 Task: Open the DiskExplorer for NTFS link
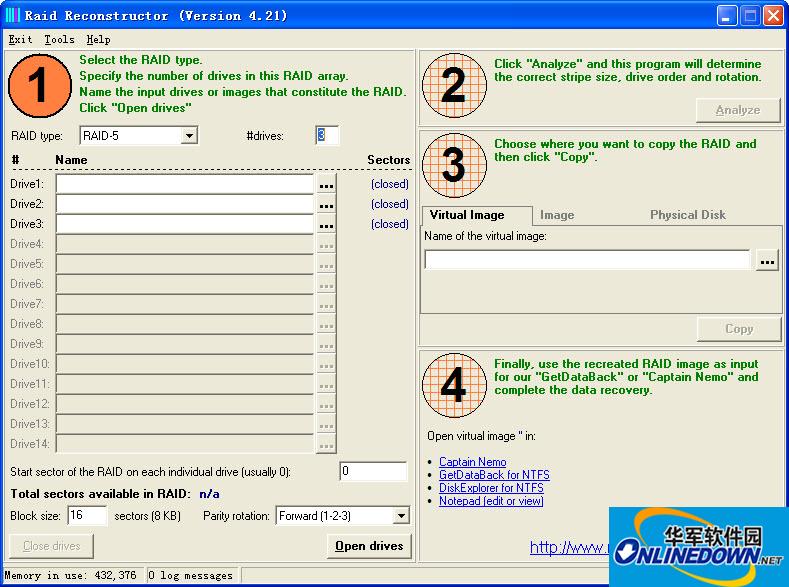491,488
